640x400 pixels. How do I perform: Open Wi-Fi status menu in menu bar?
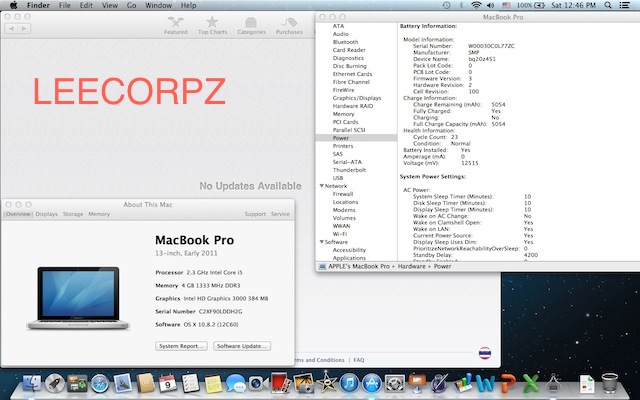(476, 5)
